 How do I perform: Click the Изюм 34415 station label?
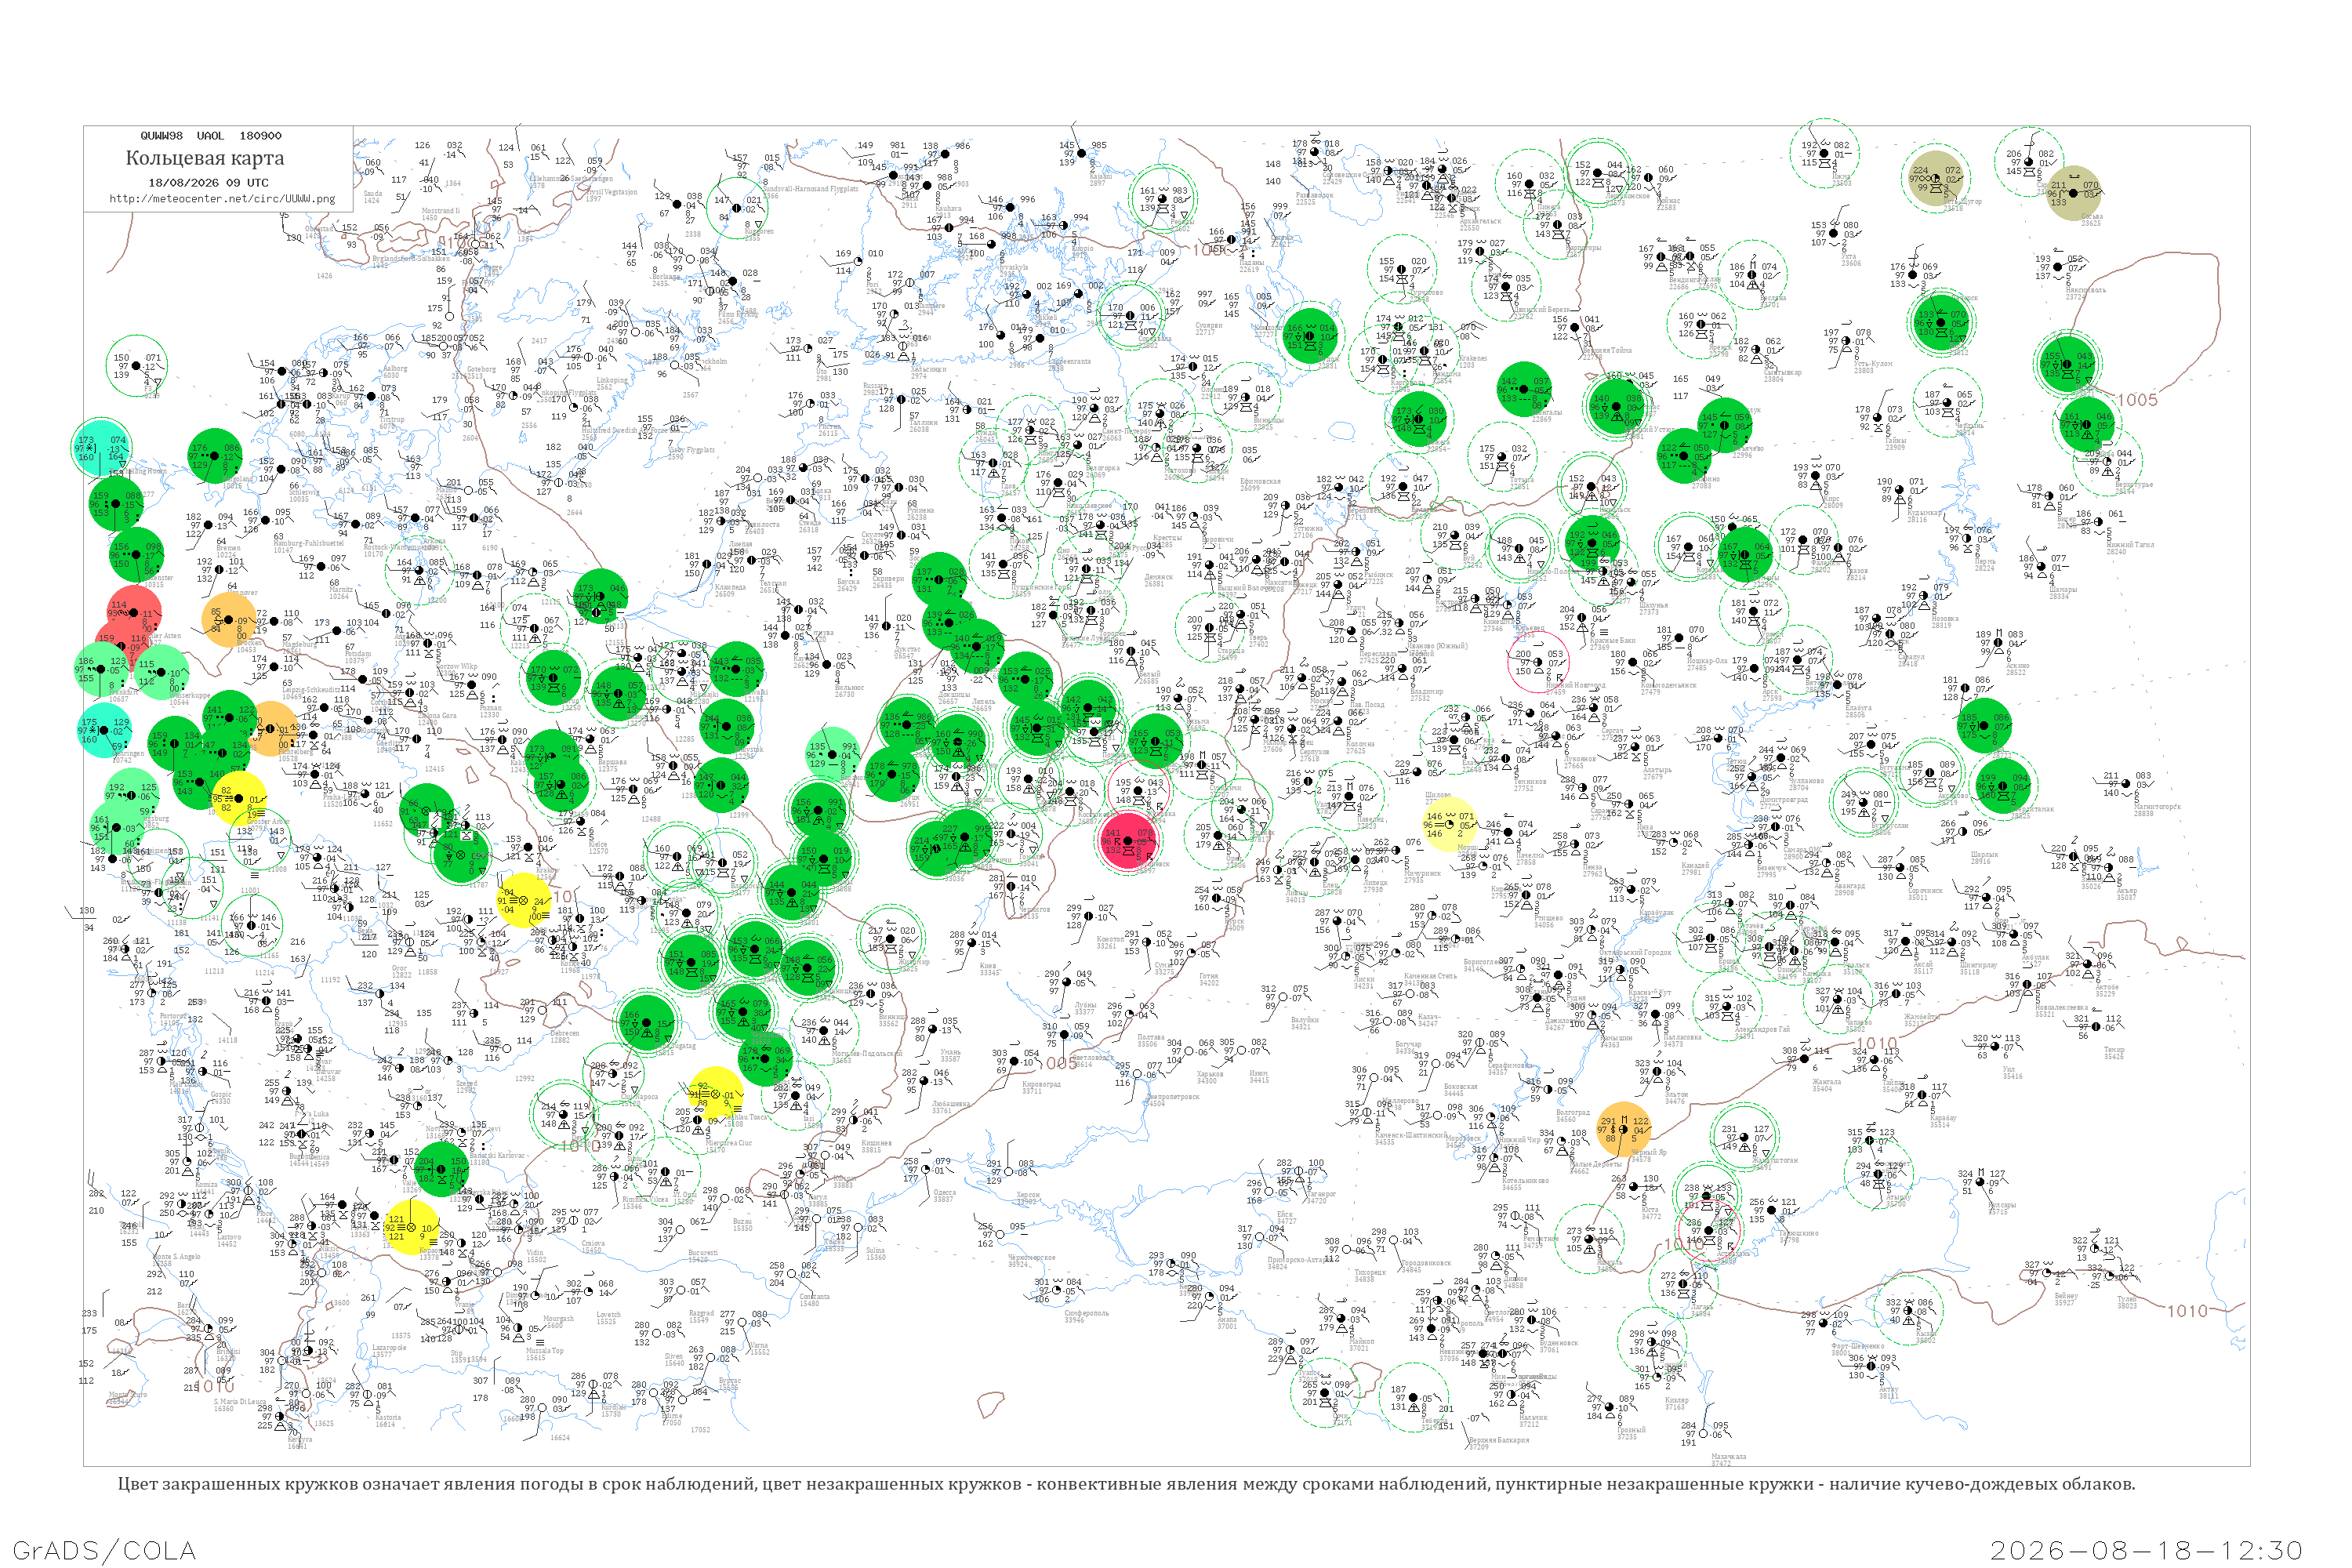pyautogui.click(x=1259, y=1077)
